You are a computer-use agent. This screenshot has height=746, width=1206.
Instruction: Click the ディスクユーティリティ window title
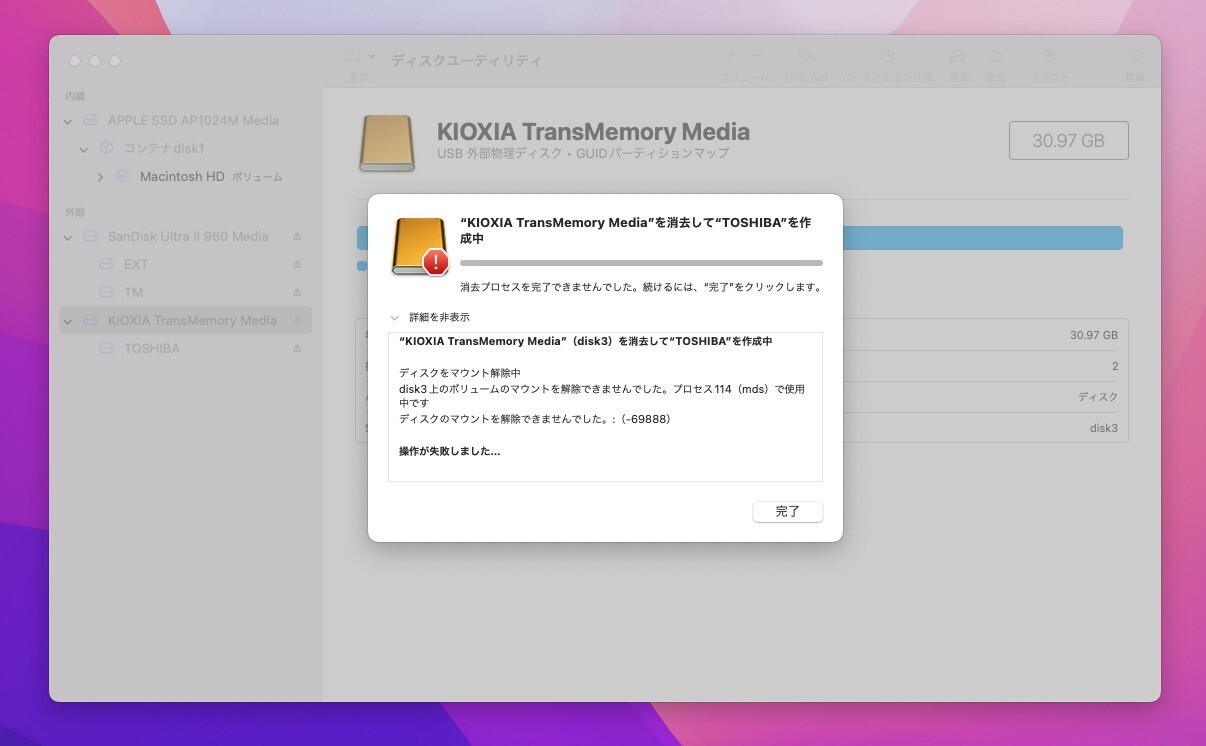466,61
